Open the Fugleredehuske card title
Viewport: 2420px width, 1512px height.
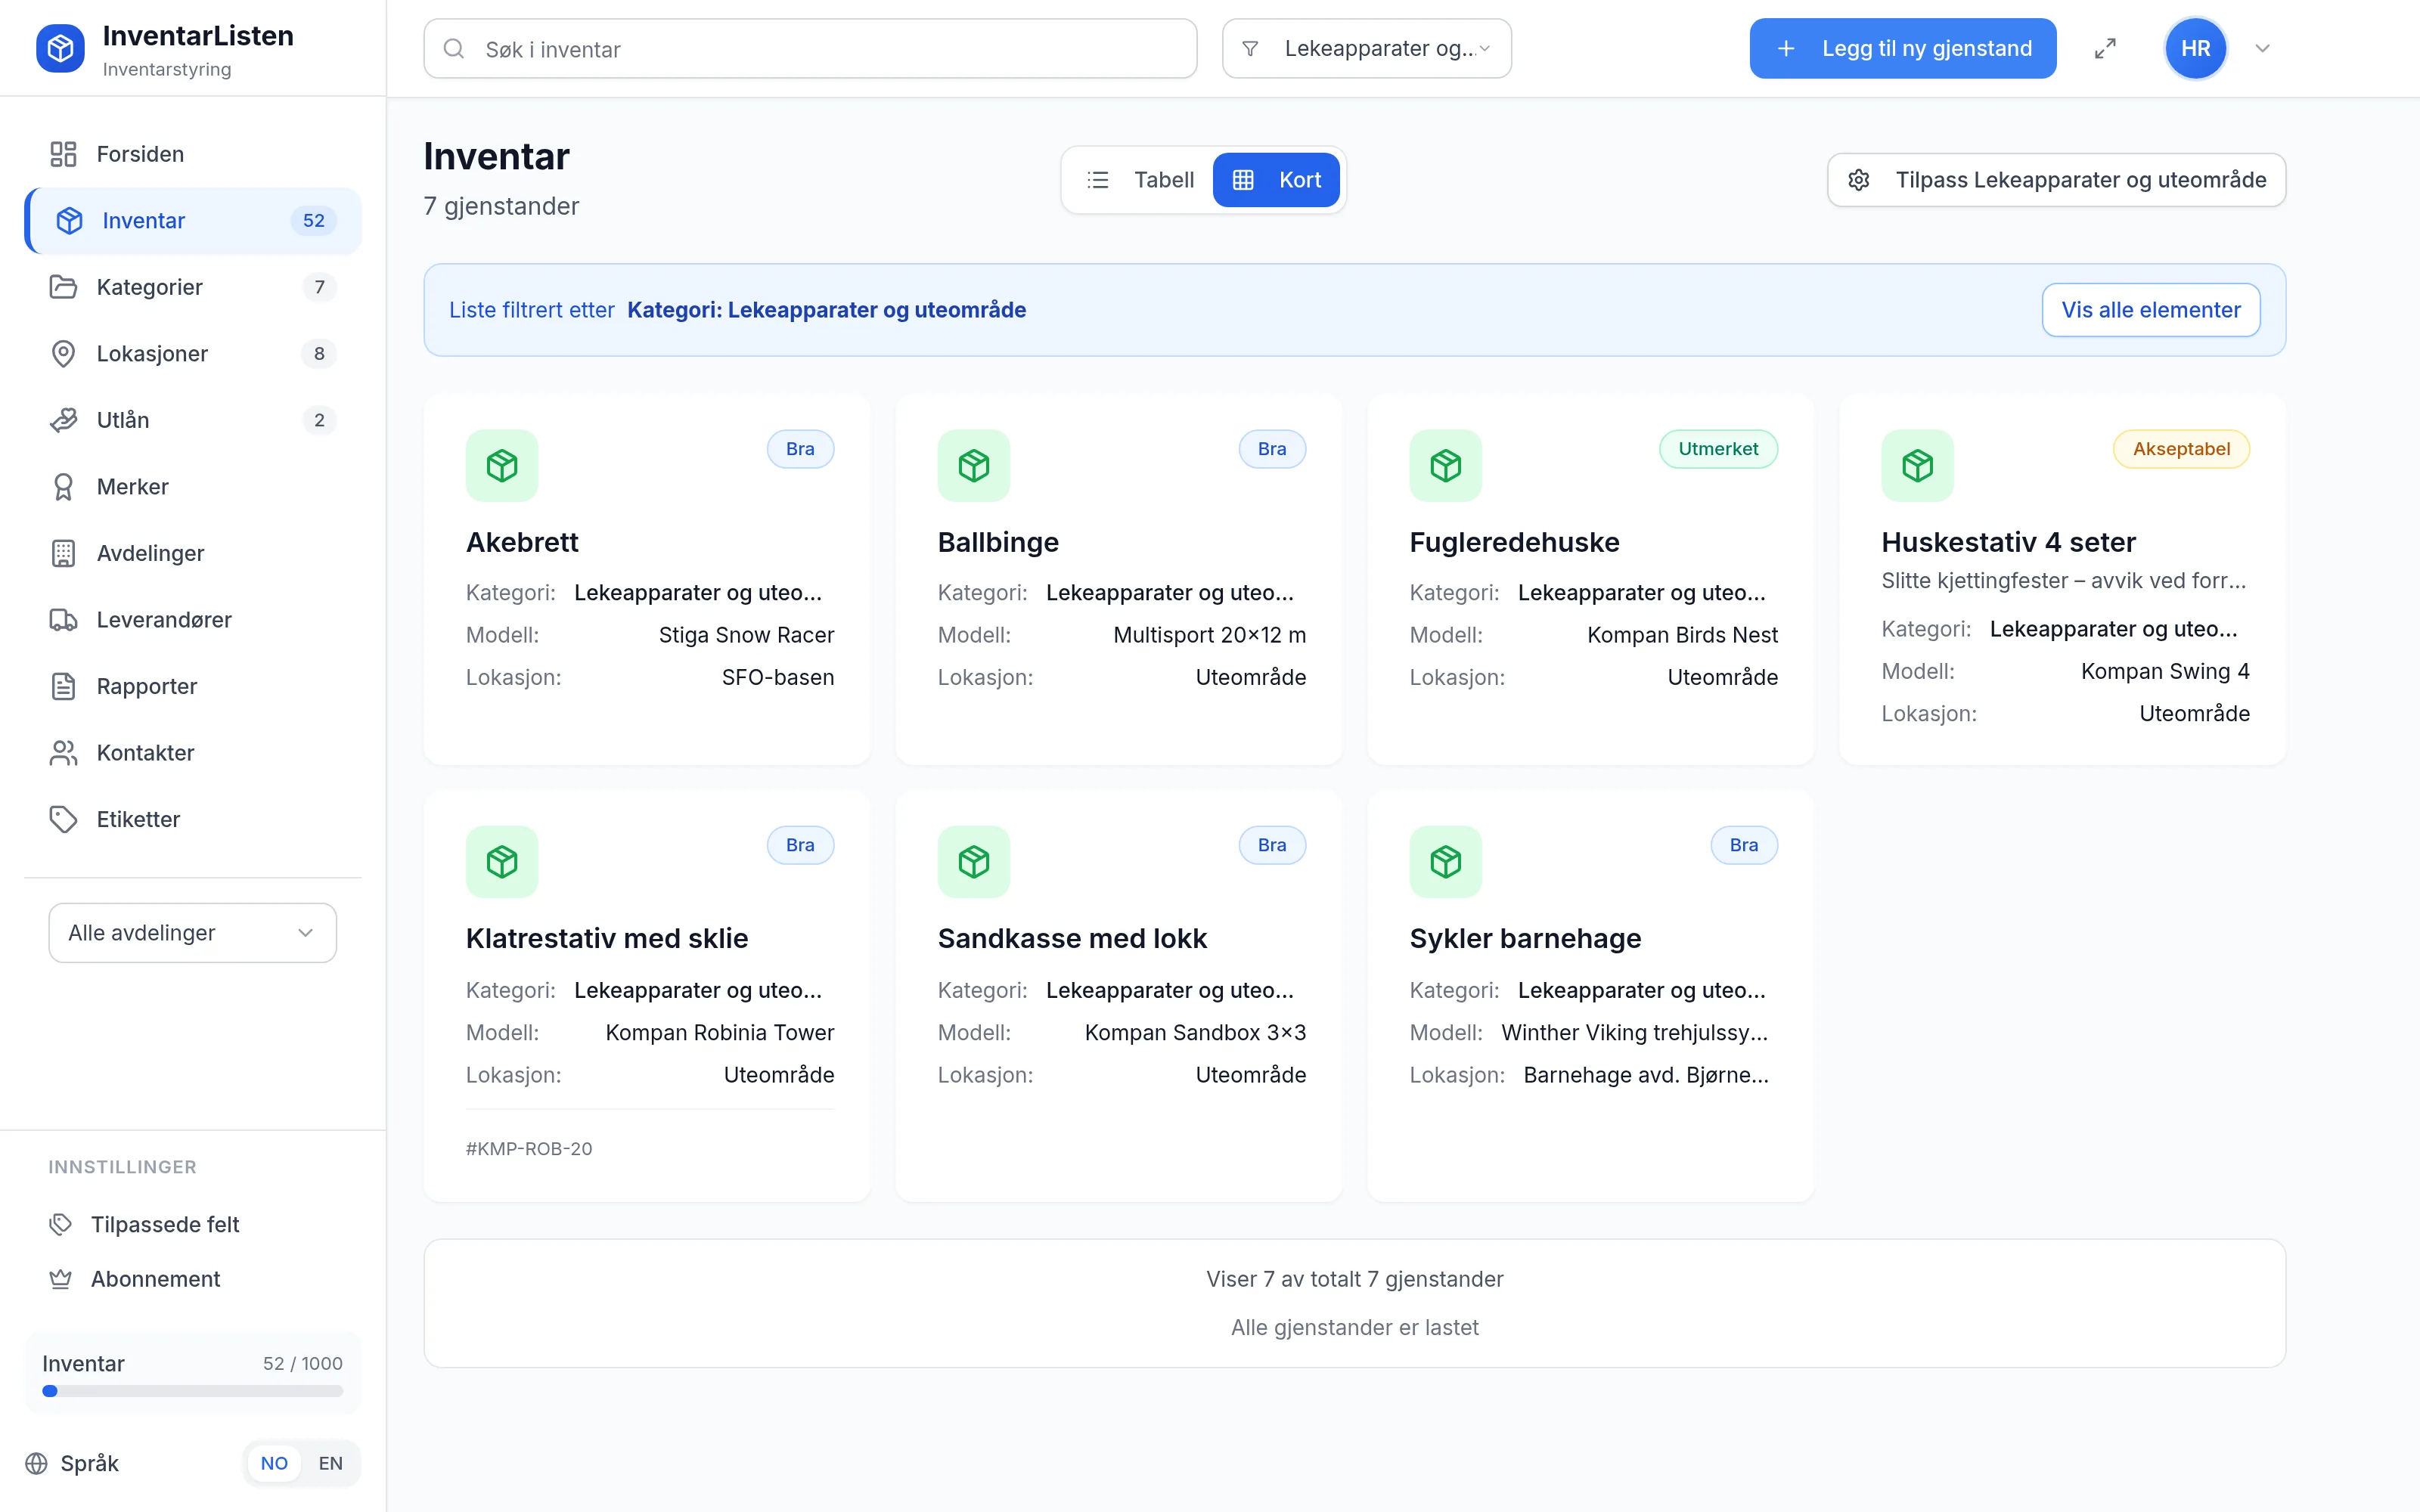click(x=1514, y=542)
